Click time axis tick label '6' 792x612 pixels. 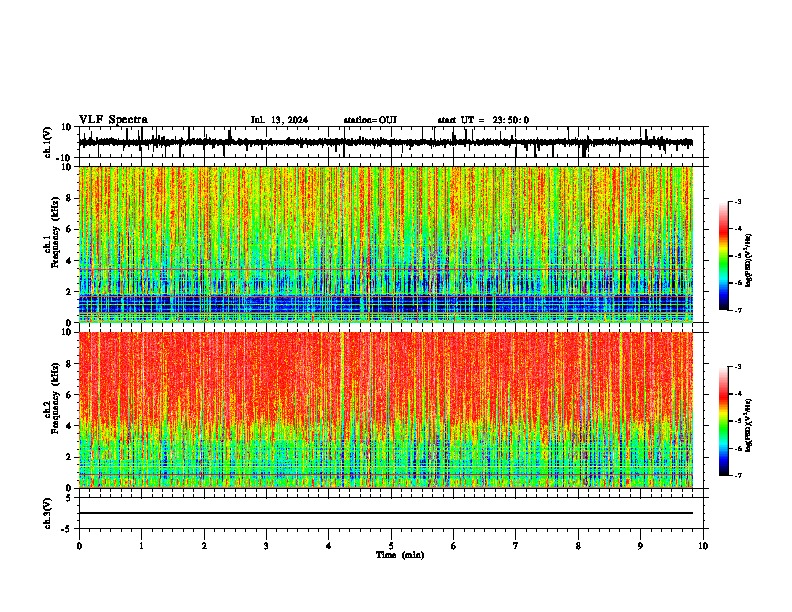[454, 546]
